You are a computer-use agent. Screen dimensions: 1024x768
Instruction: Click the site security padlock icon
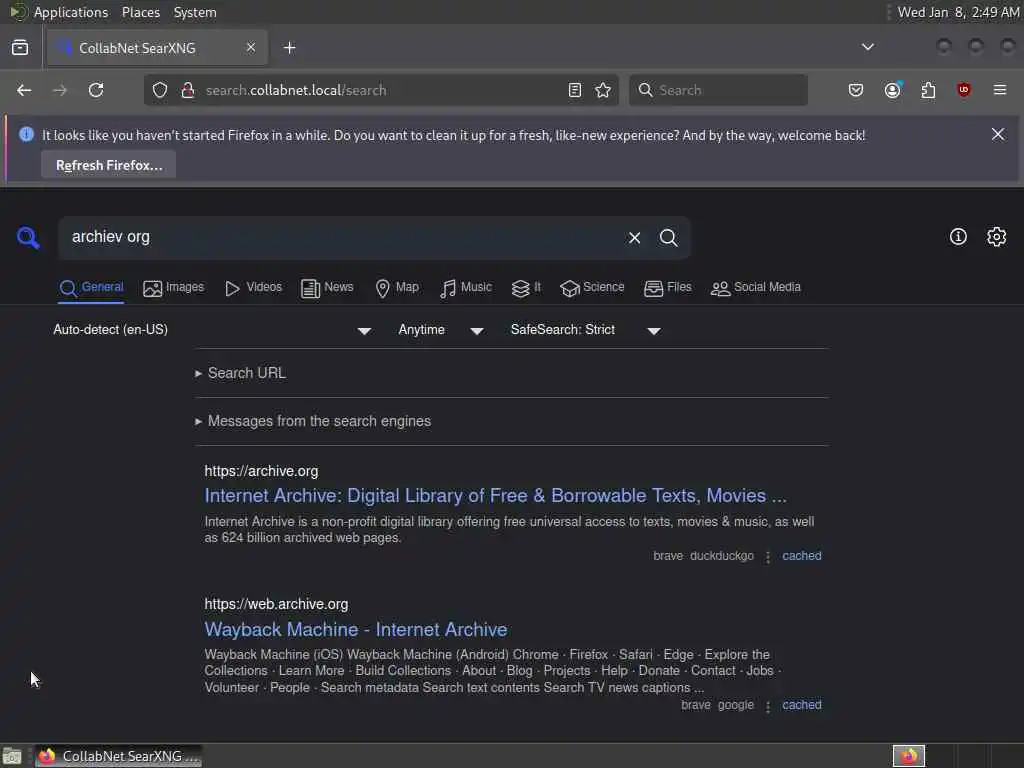(x=188, y=90)
